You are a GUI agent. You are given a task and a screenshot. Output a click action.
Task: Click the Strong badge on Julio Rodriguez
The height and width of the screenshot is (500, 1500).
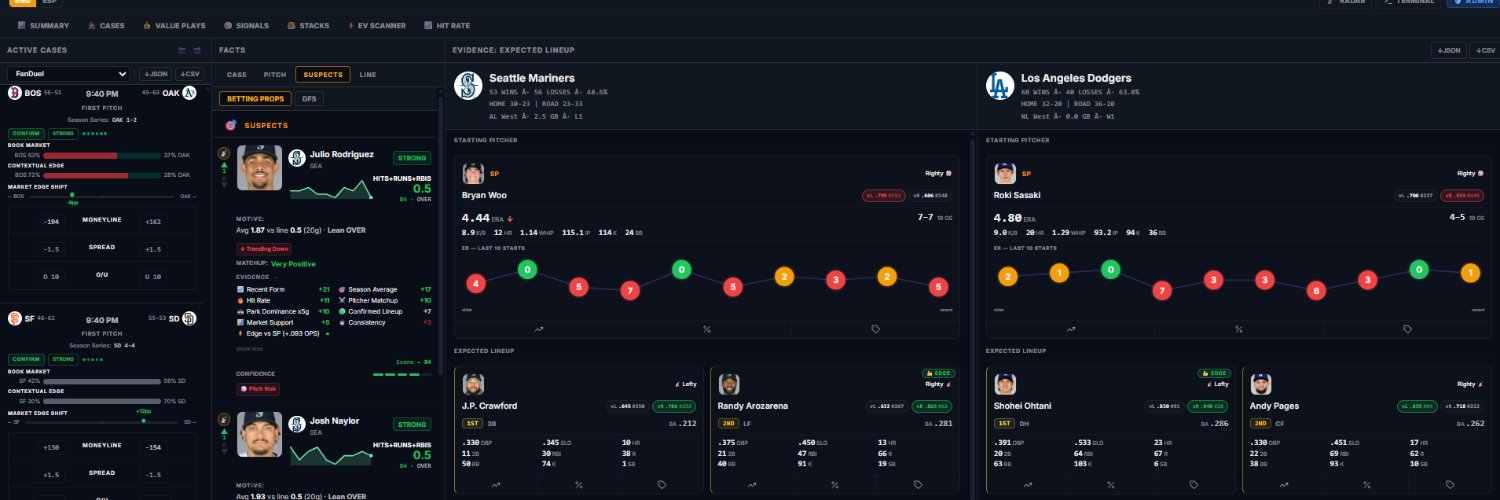412,157
